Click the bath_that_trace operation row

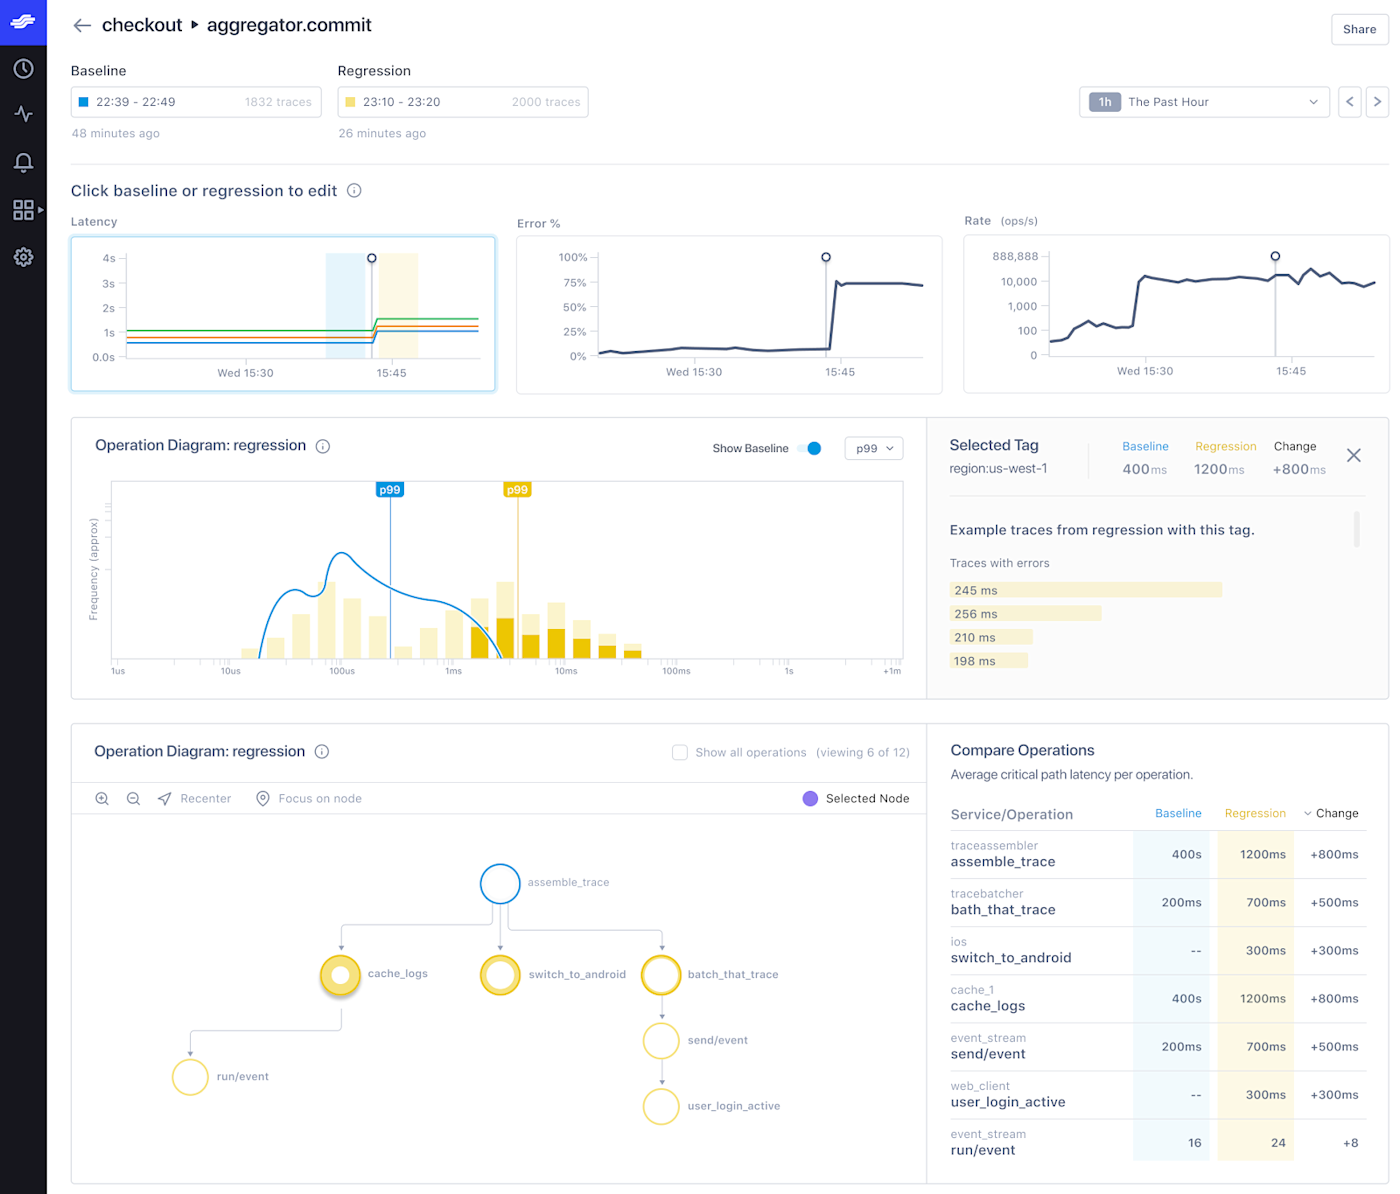pyautogui.click(x=1159, y=902)
